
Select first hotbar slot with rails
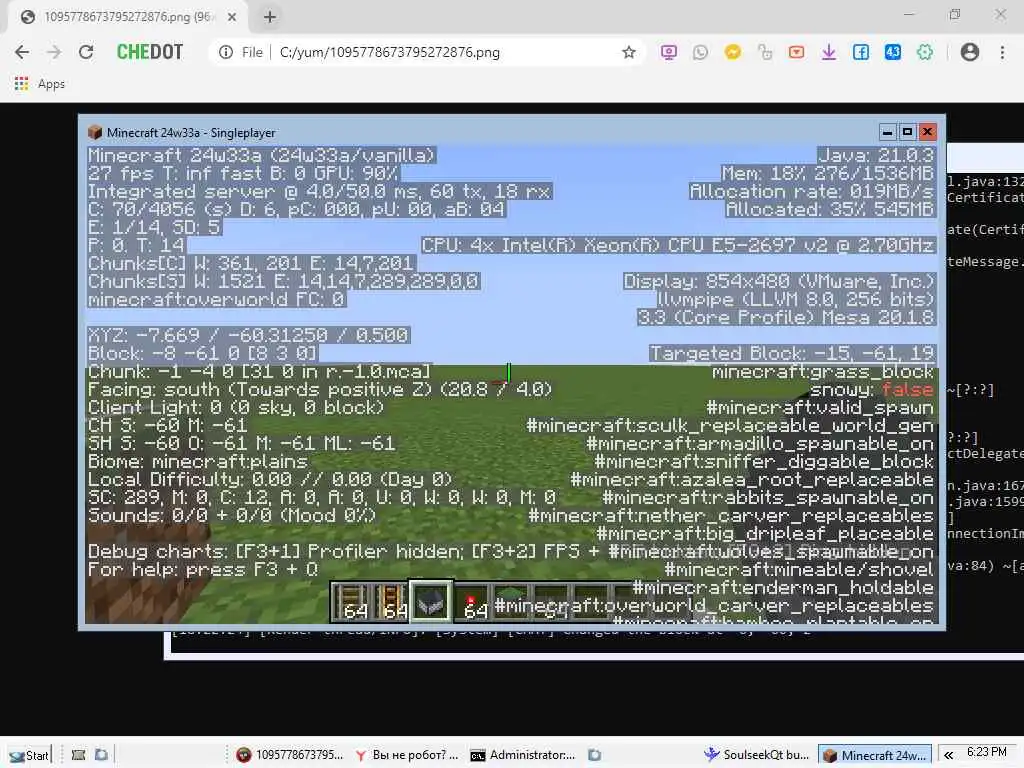click(351, 600)
